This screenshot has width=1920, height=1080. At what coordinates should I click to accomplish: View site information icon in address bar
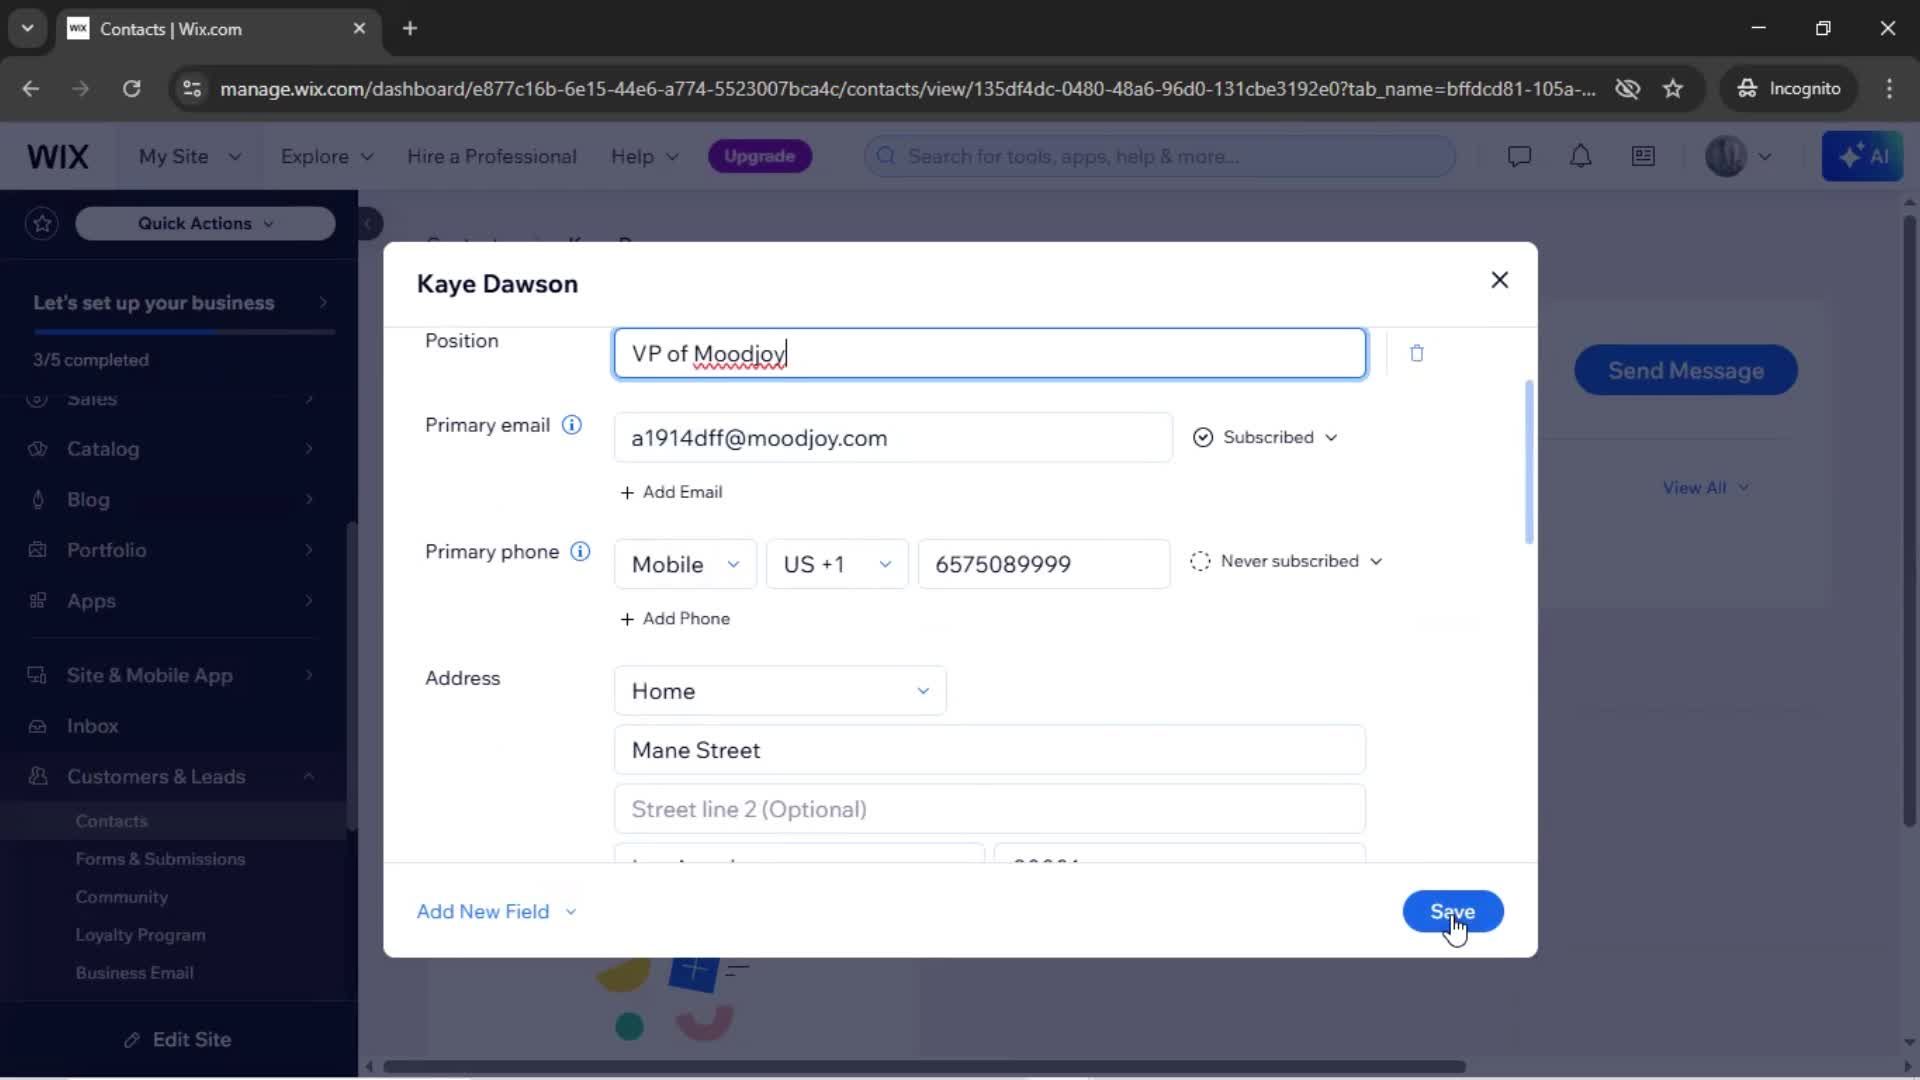(x=191, y=89)
